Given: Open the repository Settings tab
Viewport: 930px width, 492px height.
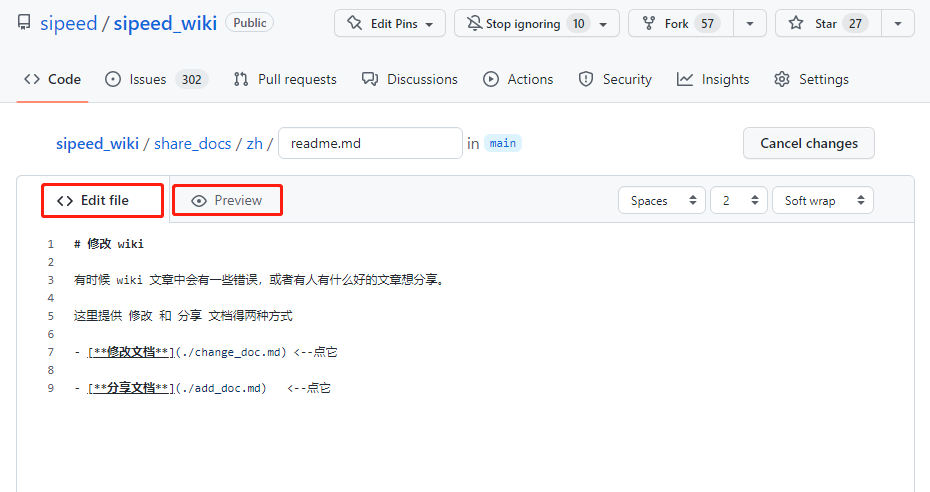Looking at the screenshot, I should click(x=811, y=79).
